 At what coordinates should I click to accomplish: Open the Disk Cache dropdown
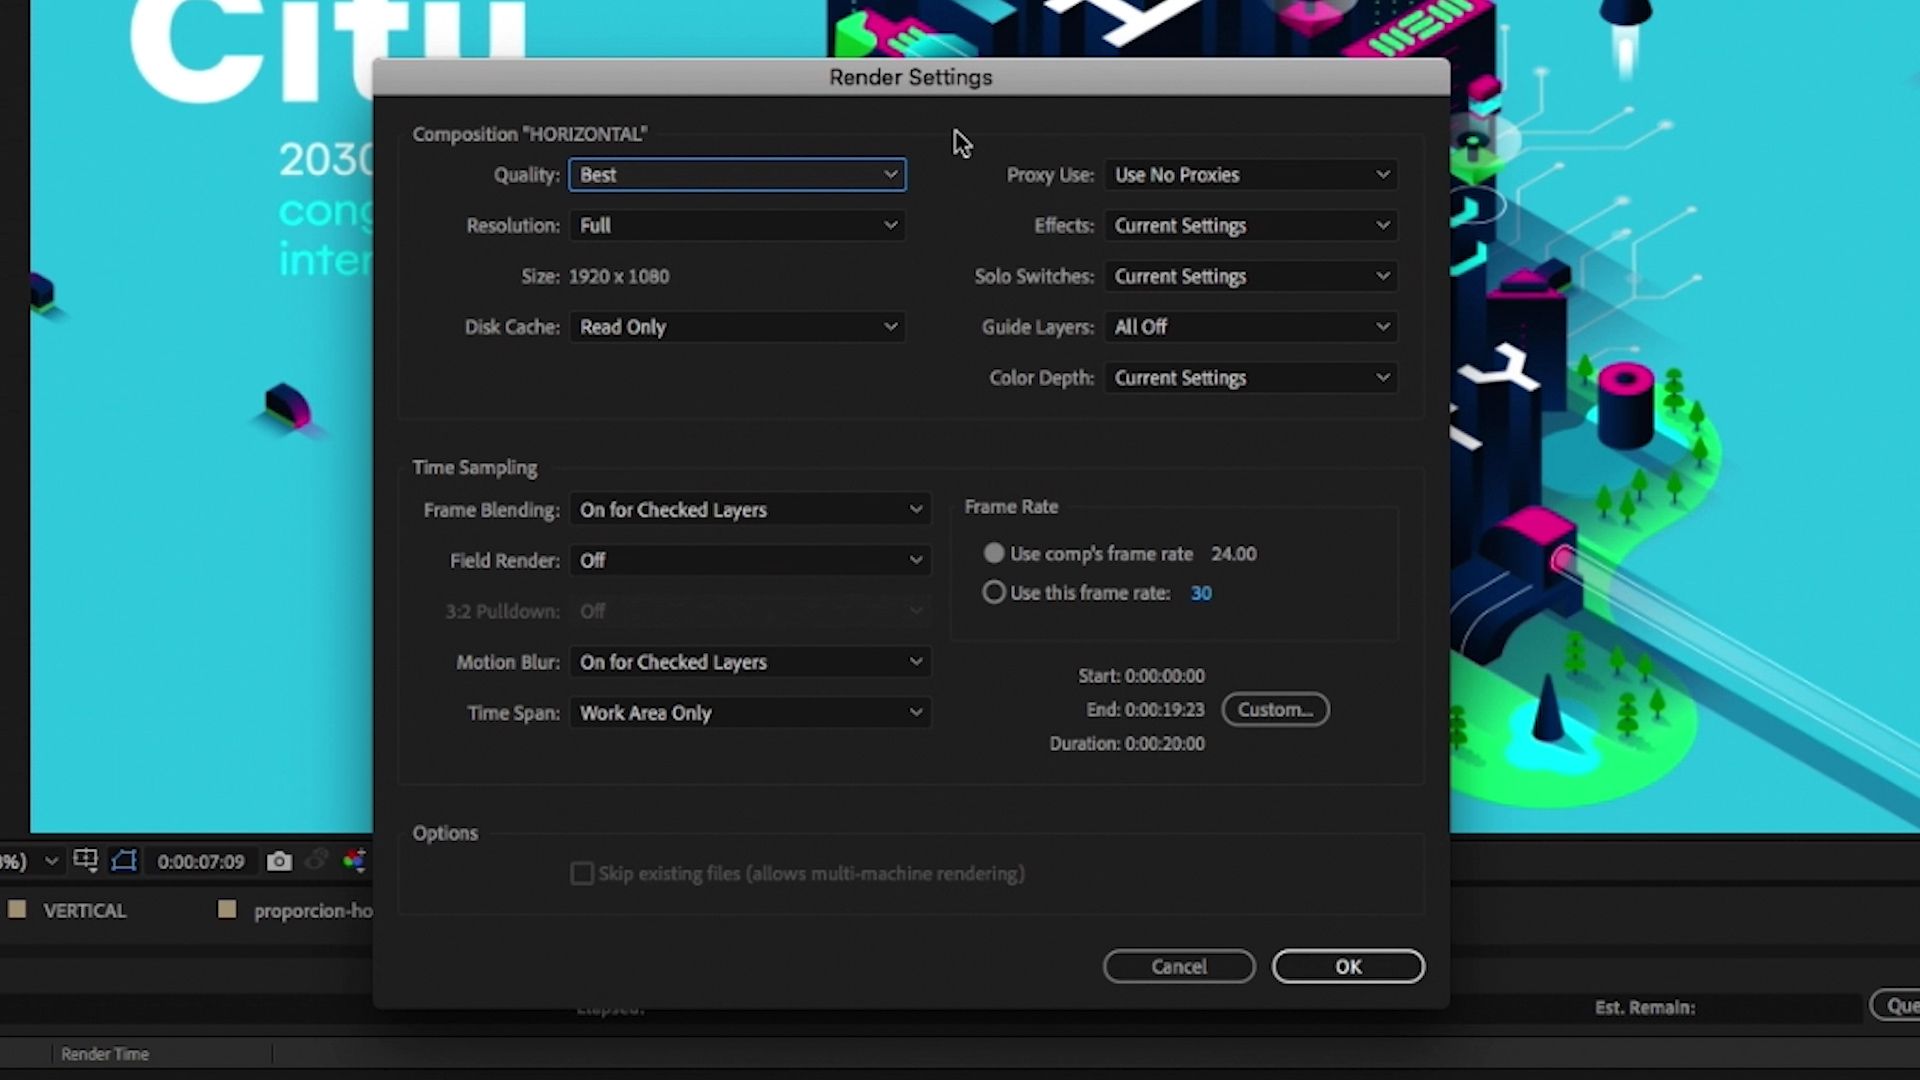pyautogui.click(x=737, y=327)
